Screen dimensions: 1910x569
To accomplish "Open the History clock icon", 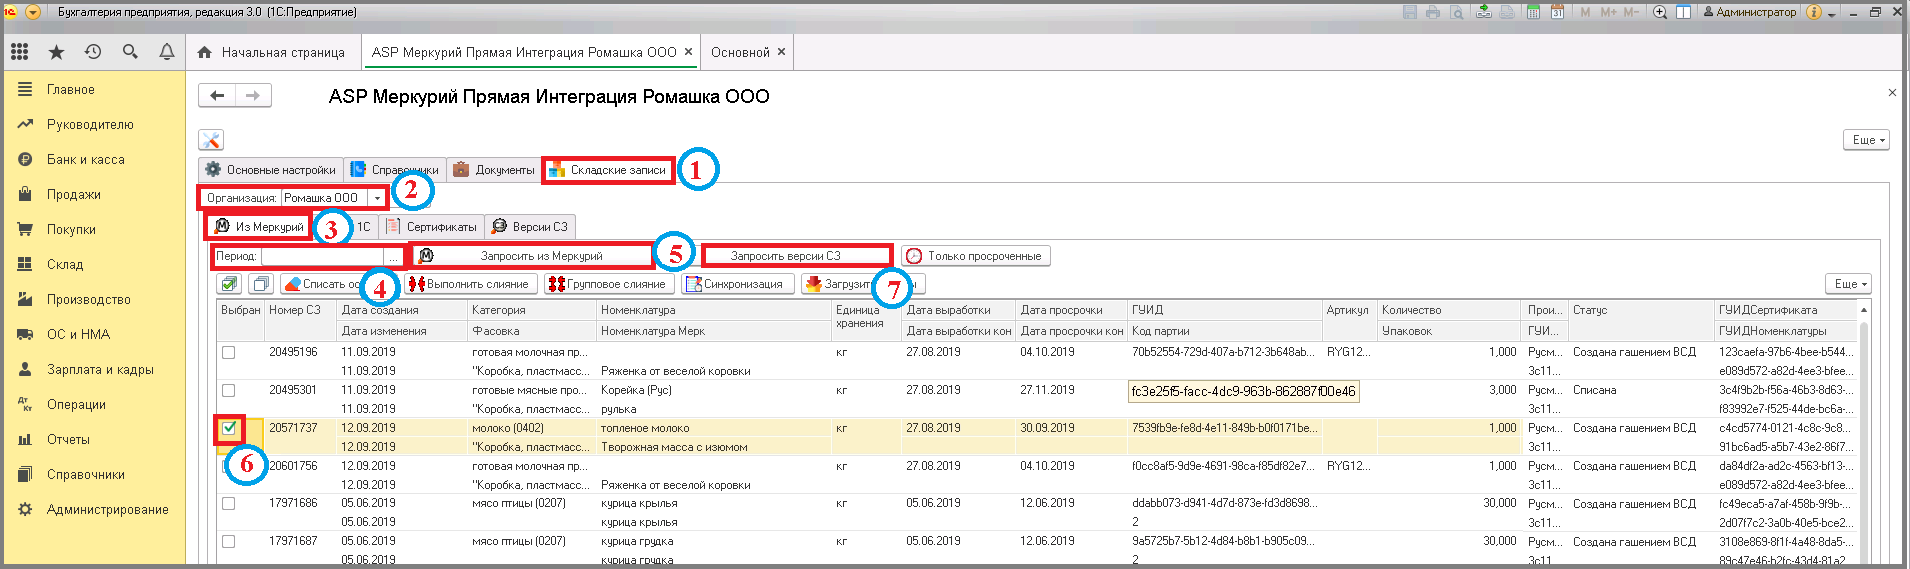I will [x=93, y=52].
